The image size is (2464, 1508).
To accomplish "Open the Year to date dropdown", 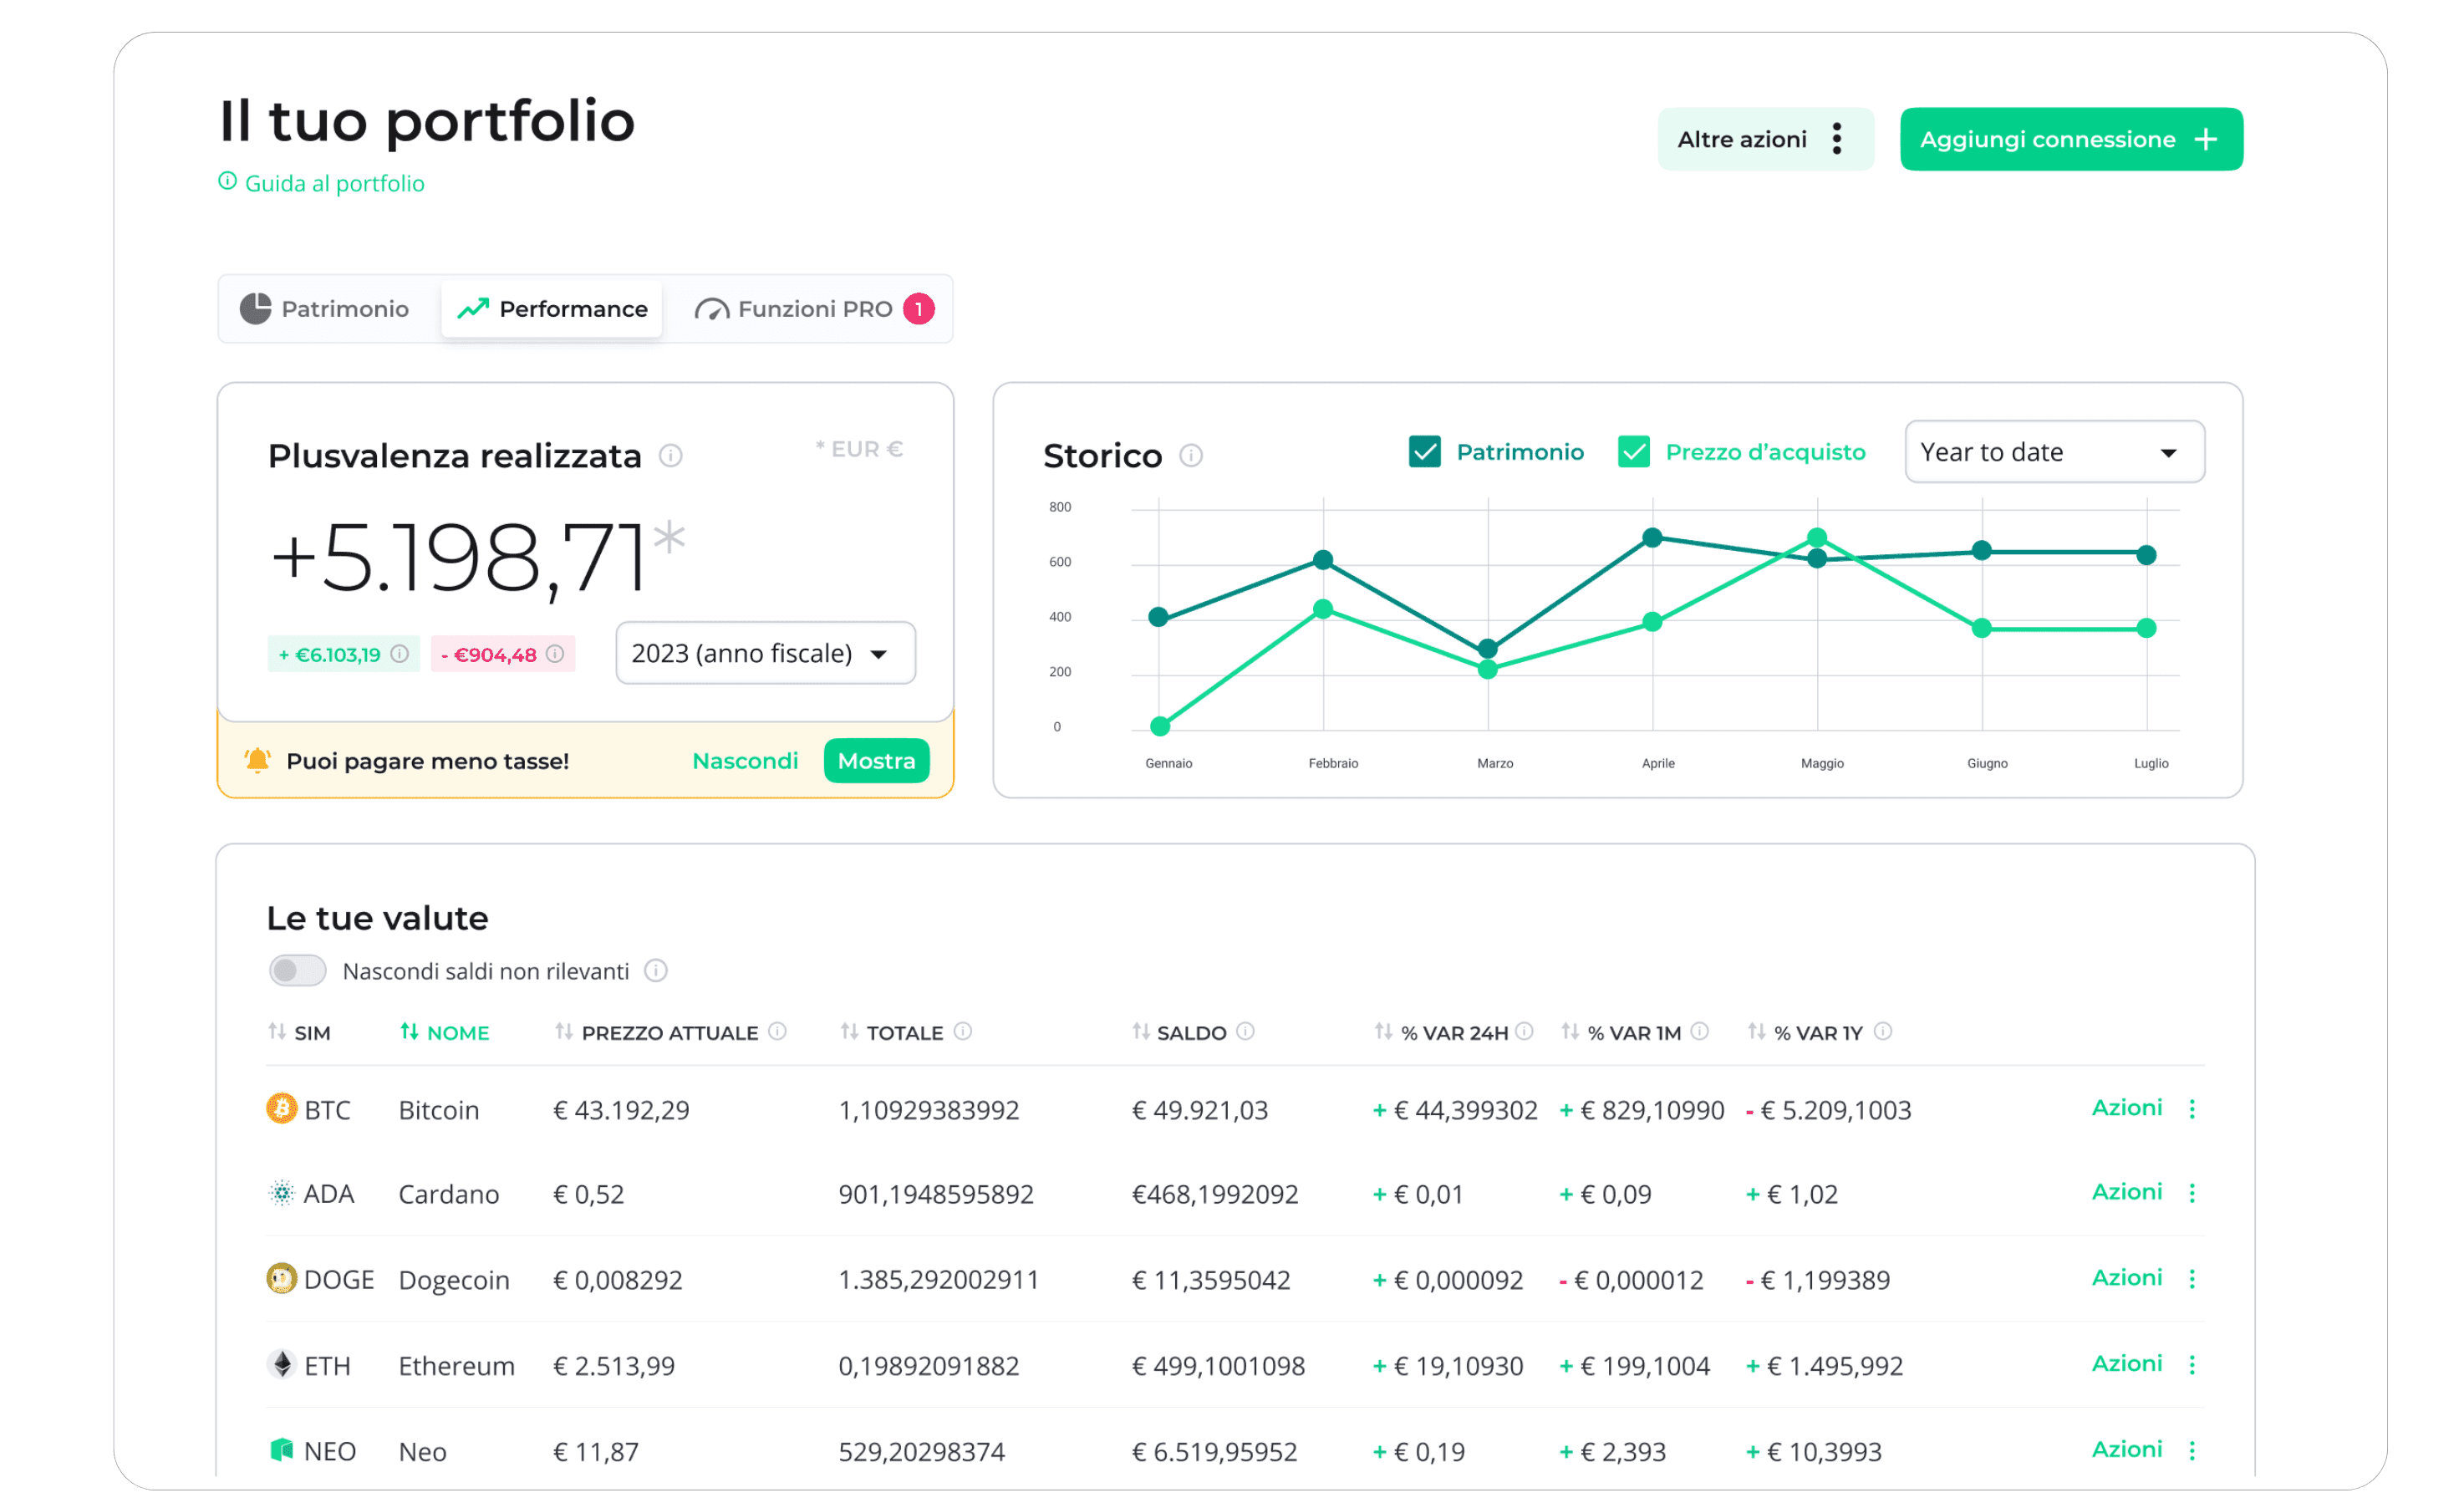I will [x=2053, y=451].
